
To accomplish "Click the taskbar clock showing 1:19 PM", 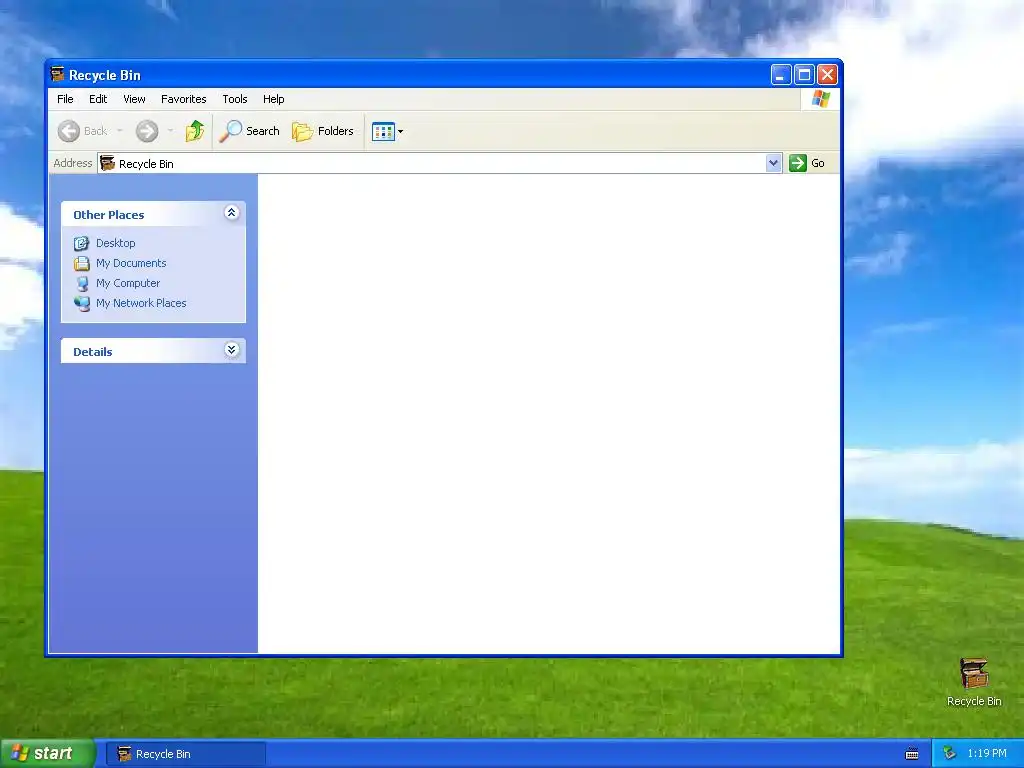I will pos(987,754).
